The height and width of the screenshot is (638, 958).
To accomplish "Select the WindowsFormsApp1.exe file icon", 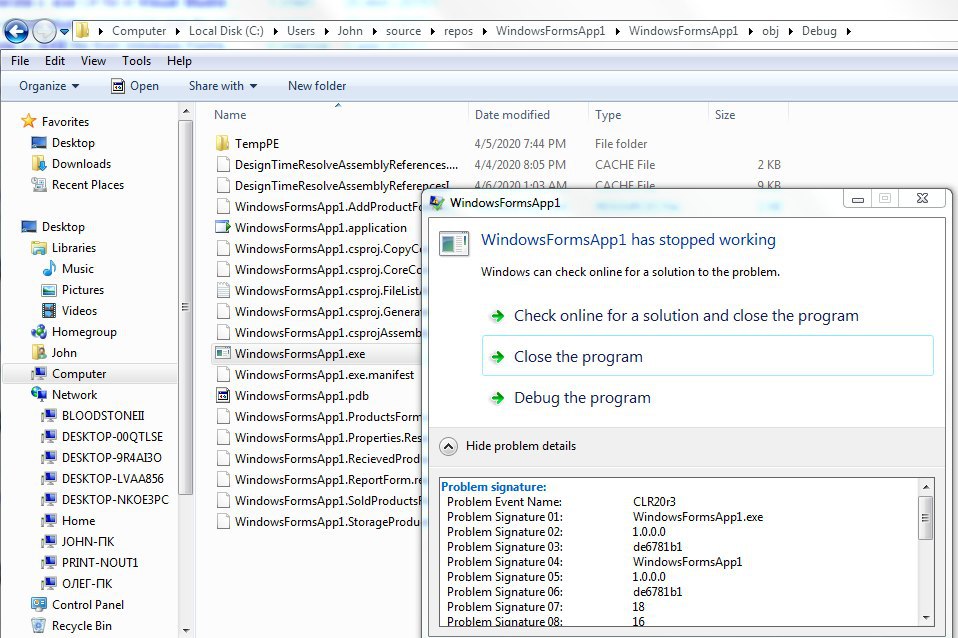I will (223, 353).
